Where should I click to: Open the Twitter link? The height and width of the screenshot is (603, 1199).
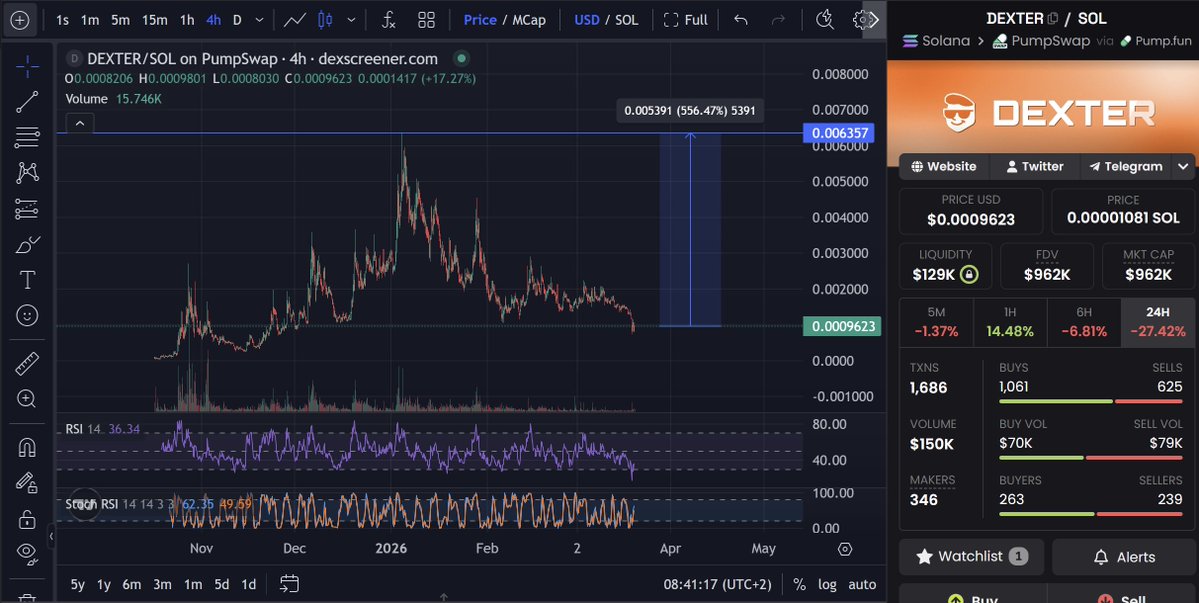click(1035, 166)
